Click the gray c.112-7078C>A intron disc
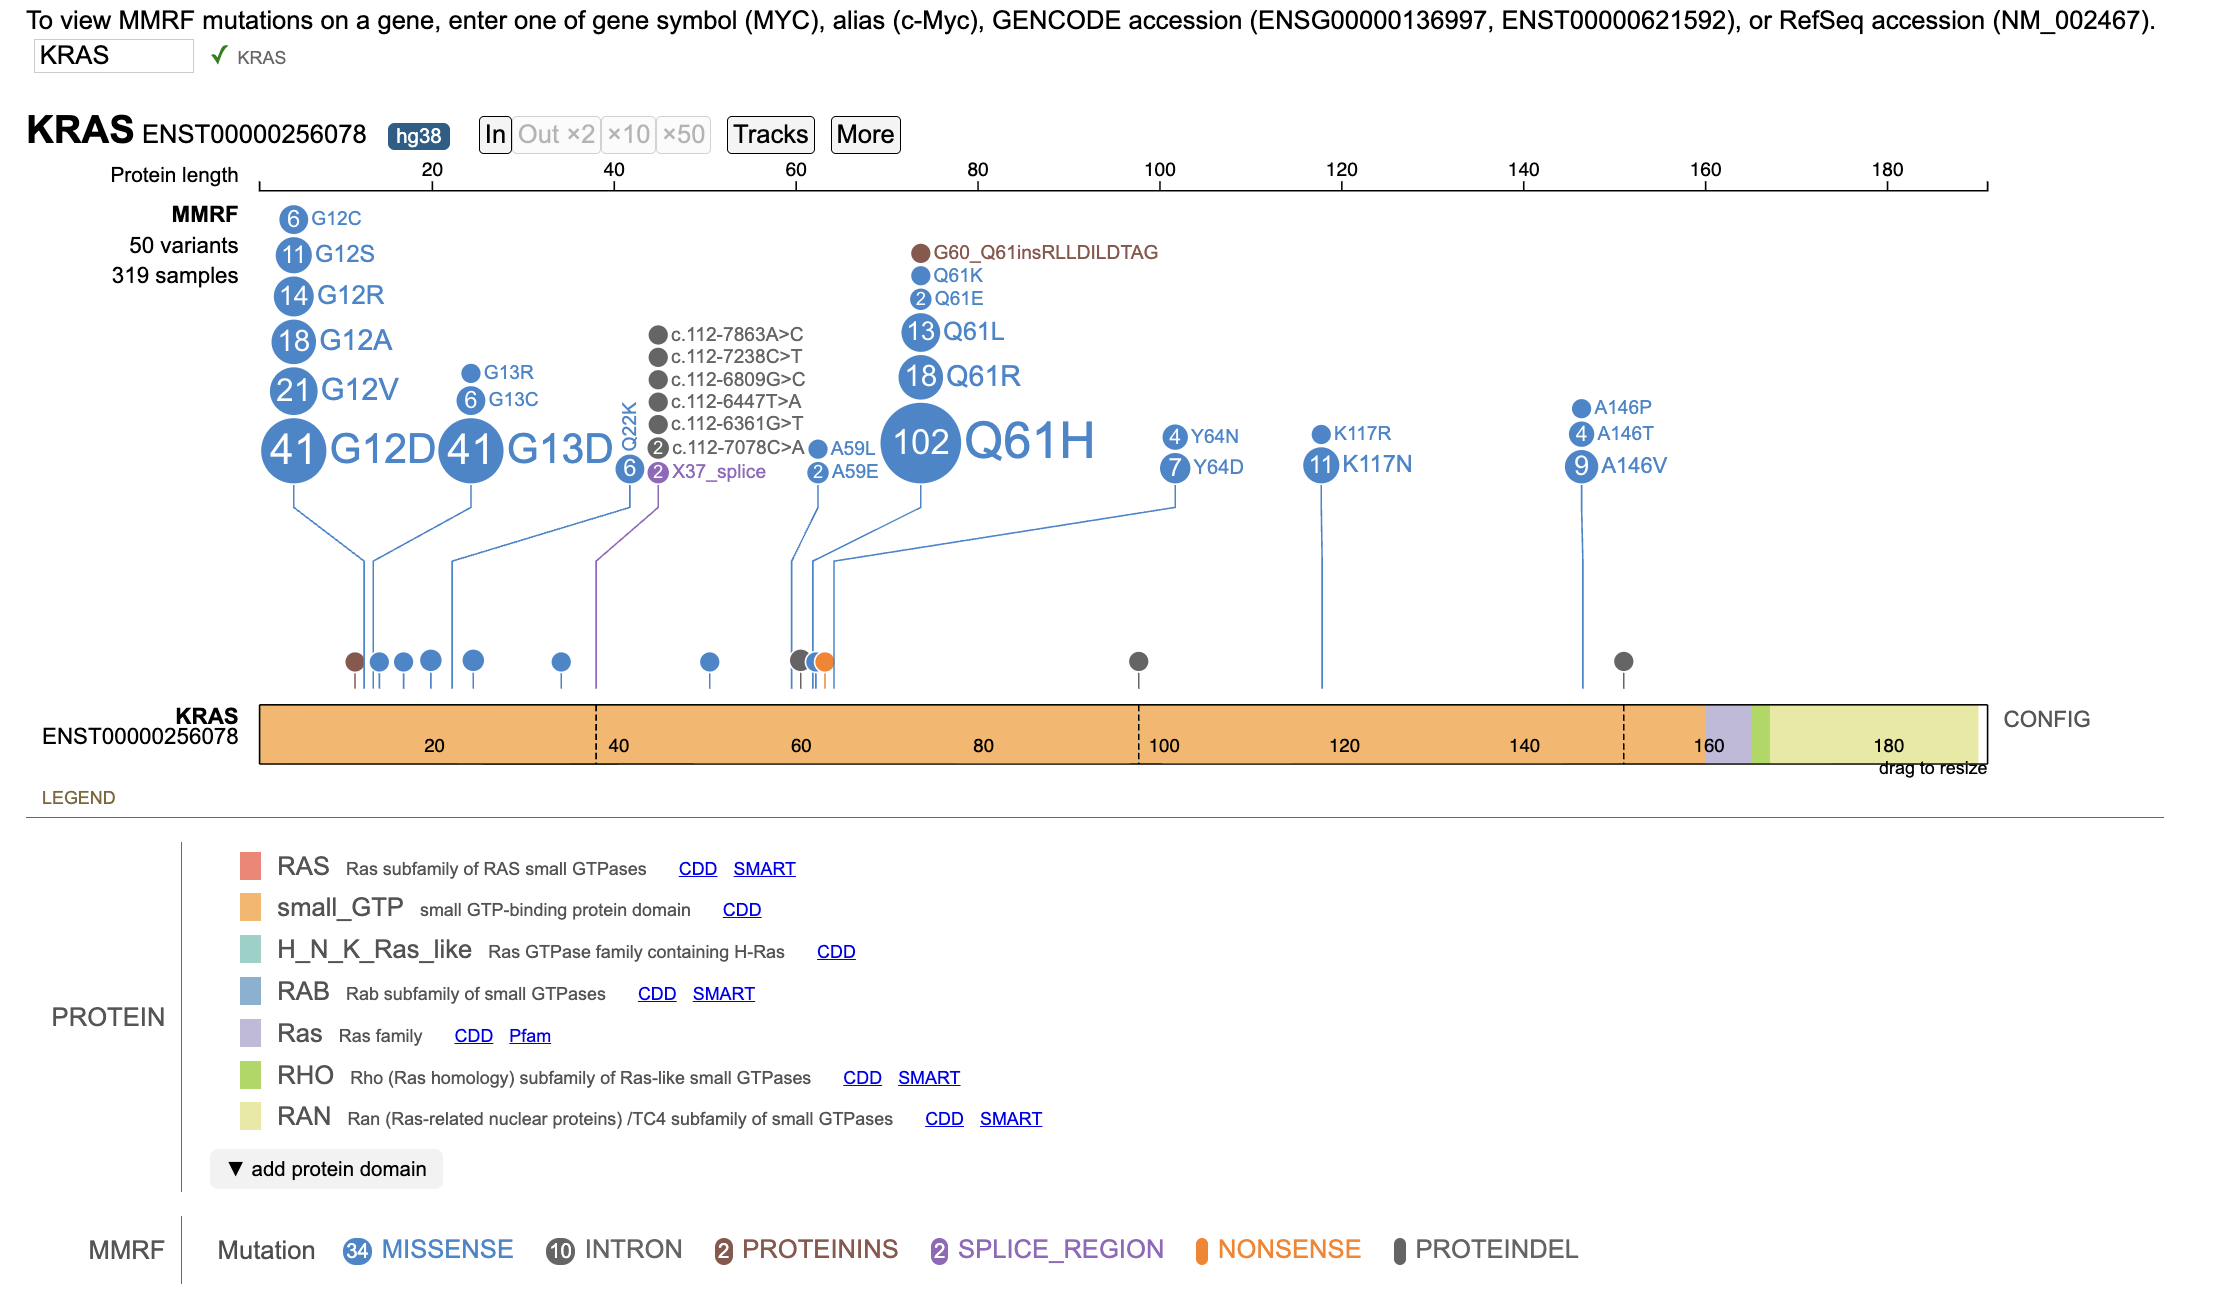Screen dimensions: 2226x1298 click(657, 448)
